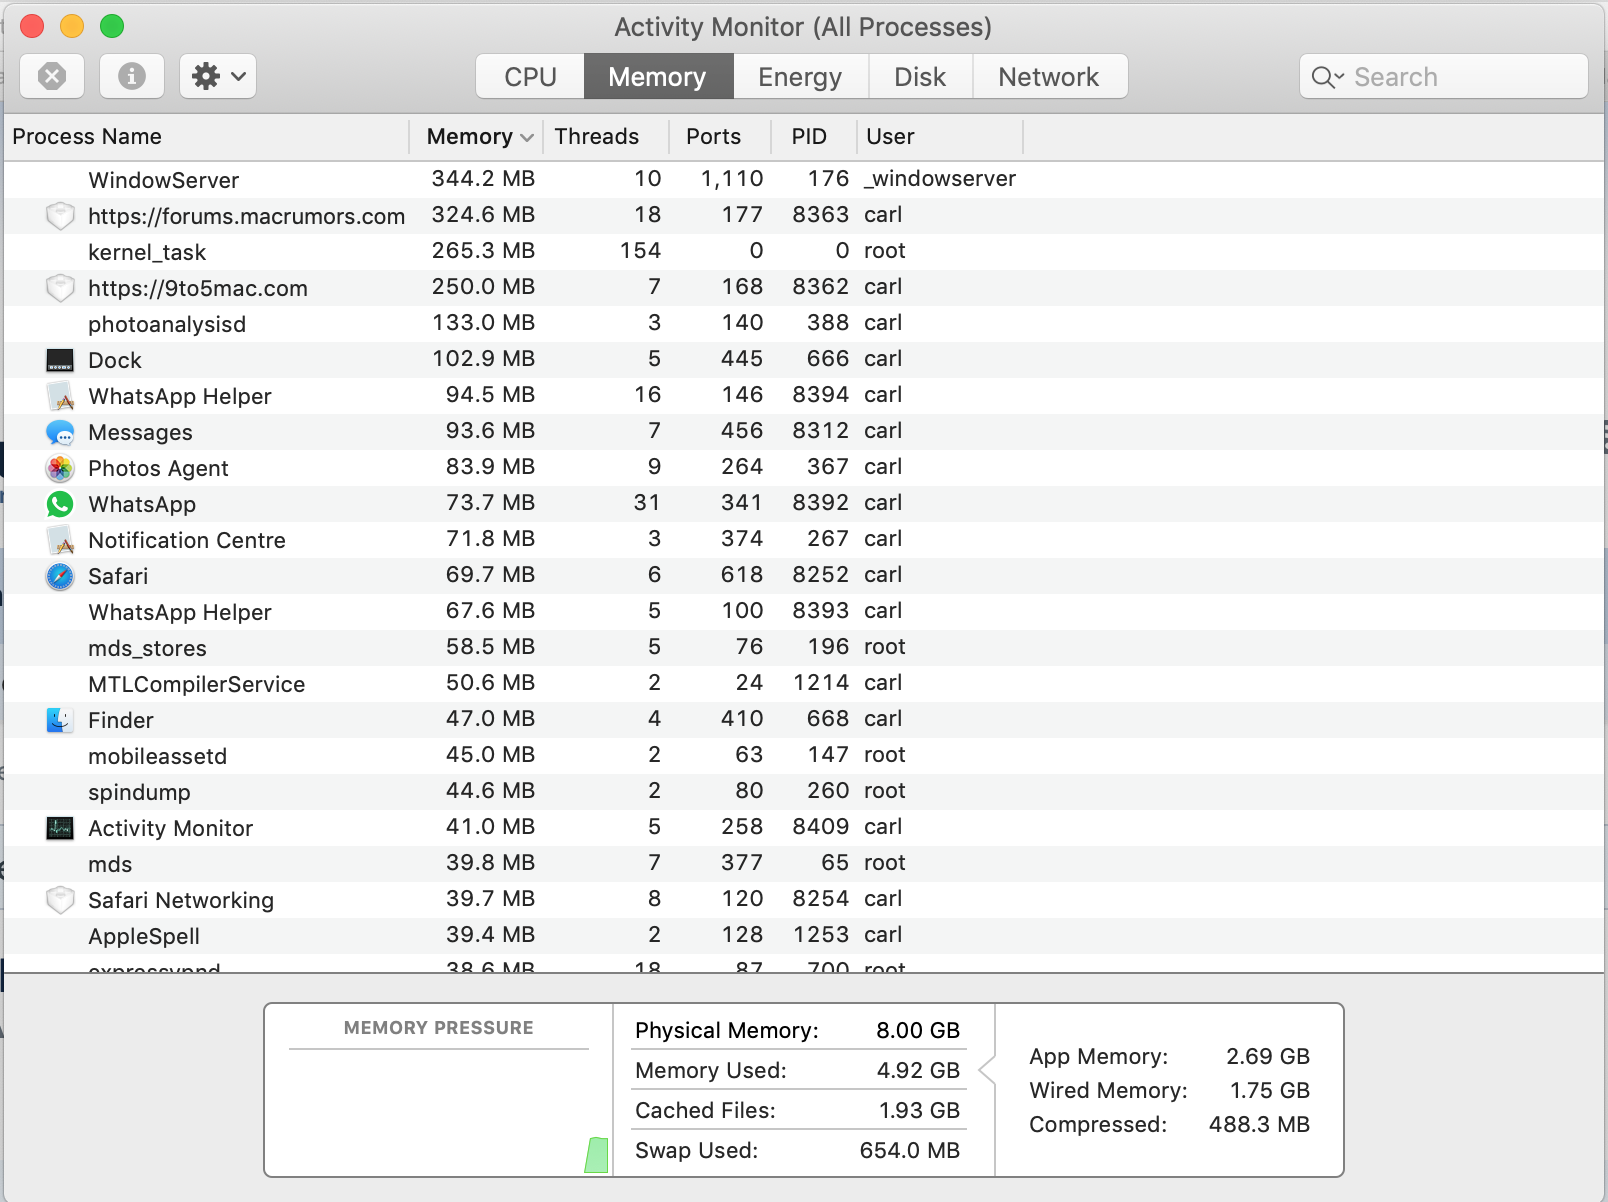
Task: Switch to the CPU tab
Action: click(530, 77)
